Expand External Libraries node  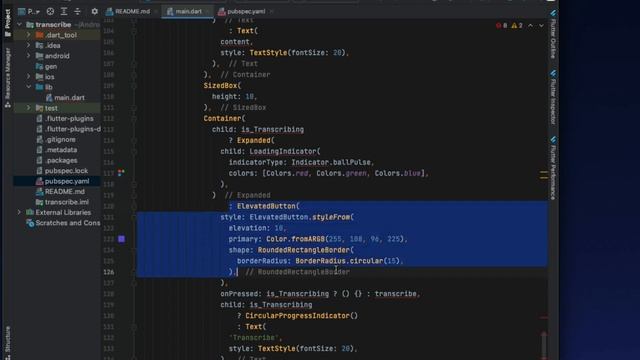[x=19, y=212]
